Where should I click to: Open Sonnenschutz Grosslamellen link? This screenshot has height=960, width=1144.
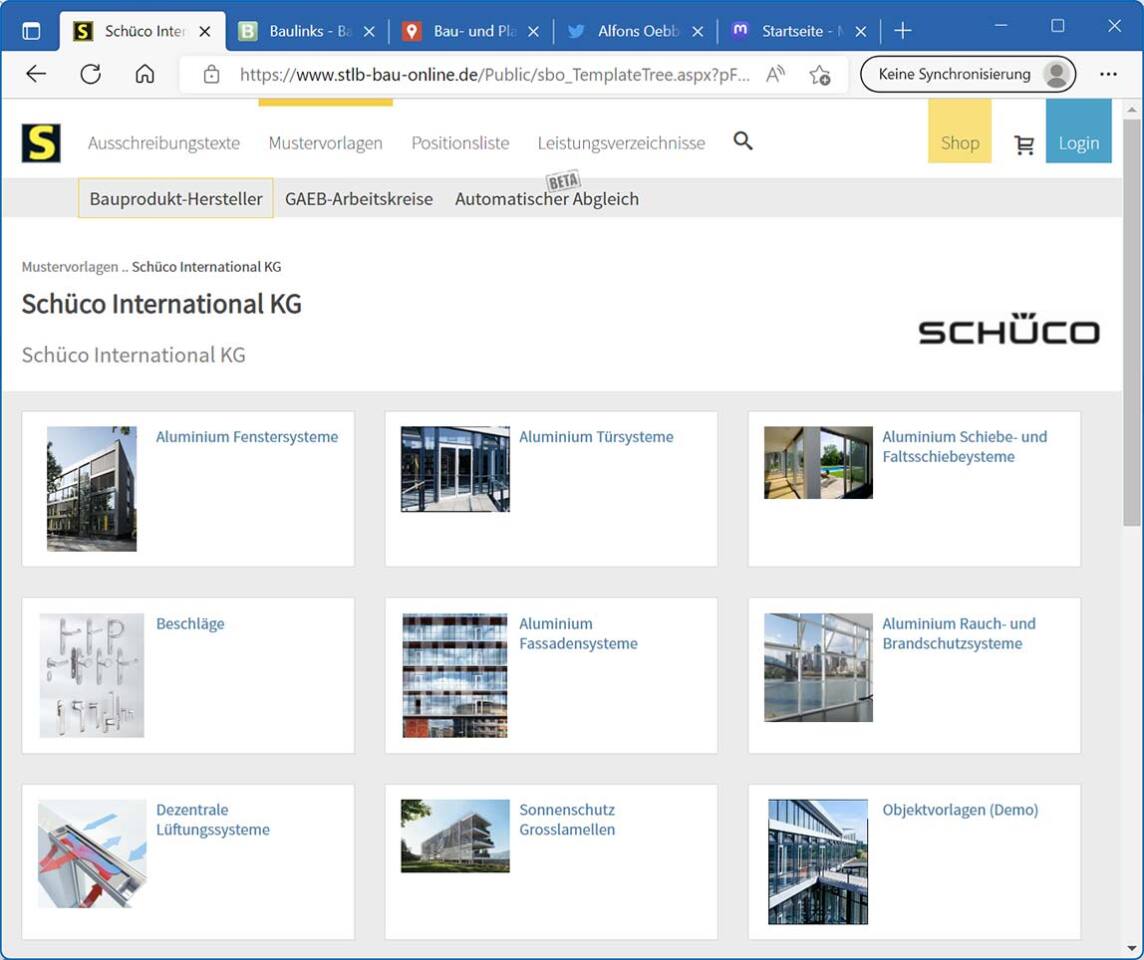(567, 819)
